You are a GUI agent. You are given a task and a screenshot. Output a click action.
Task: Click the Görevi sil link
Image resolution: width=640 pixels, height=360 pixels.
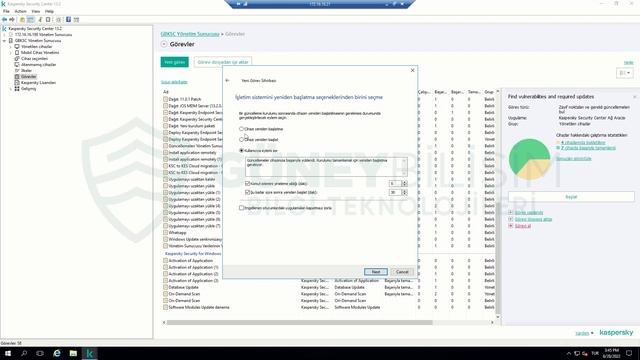pos(522,226)
